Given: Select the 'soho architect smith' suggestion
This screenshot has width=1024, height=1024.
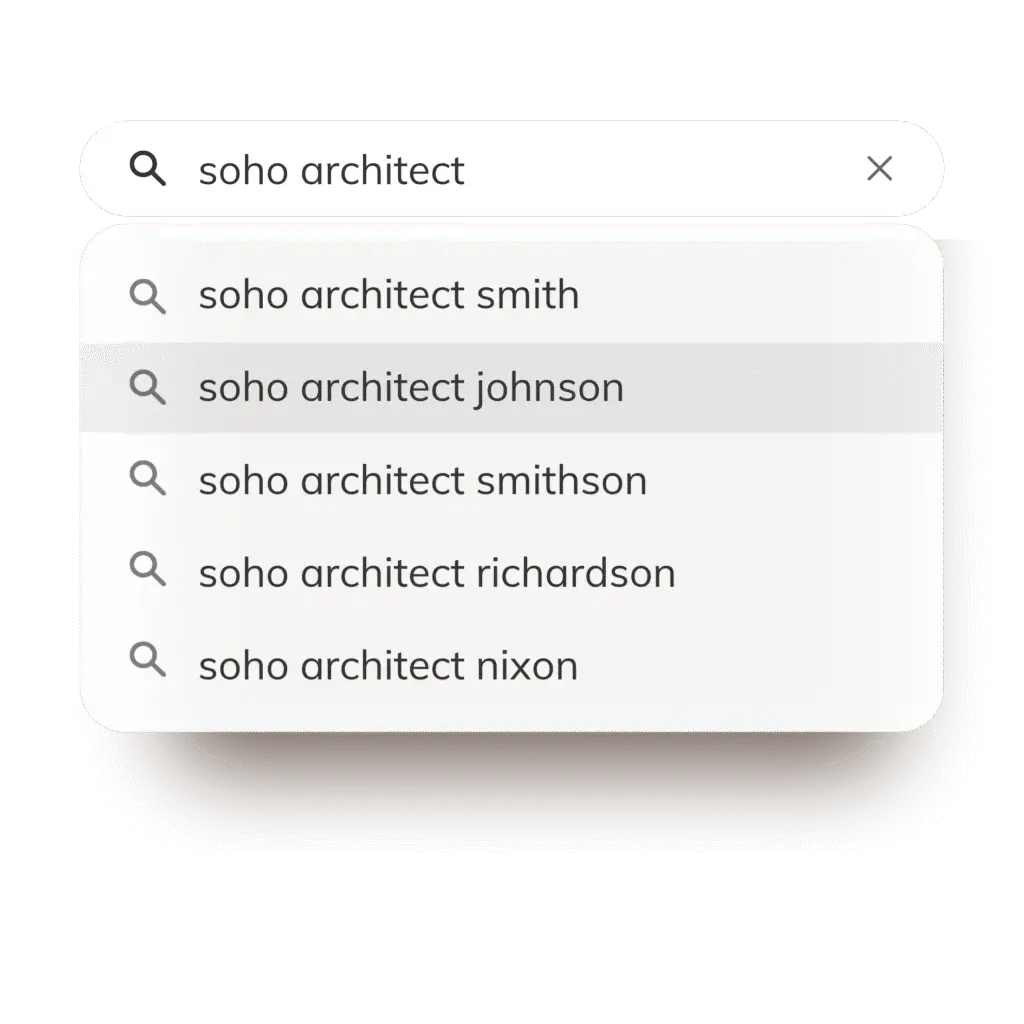Looking at the screenshot, I should click(x=511, y=295).
